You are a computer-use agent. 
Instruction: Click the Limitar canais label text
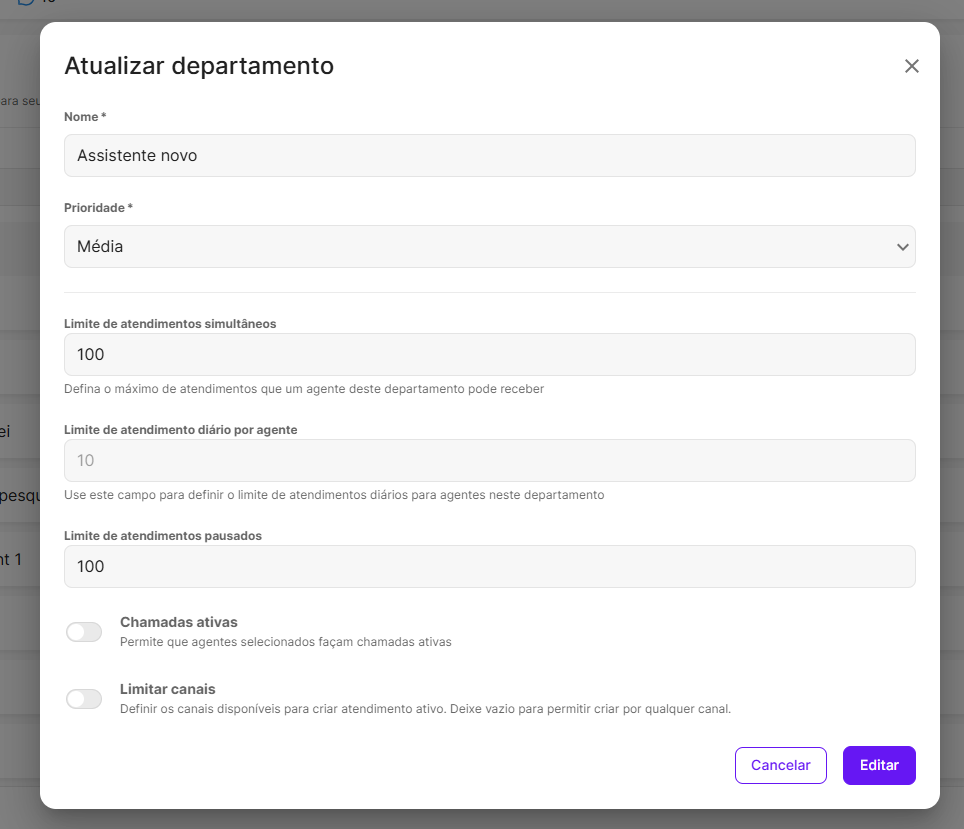coord(167,689)
